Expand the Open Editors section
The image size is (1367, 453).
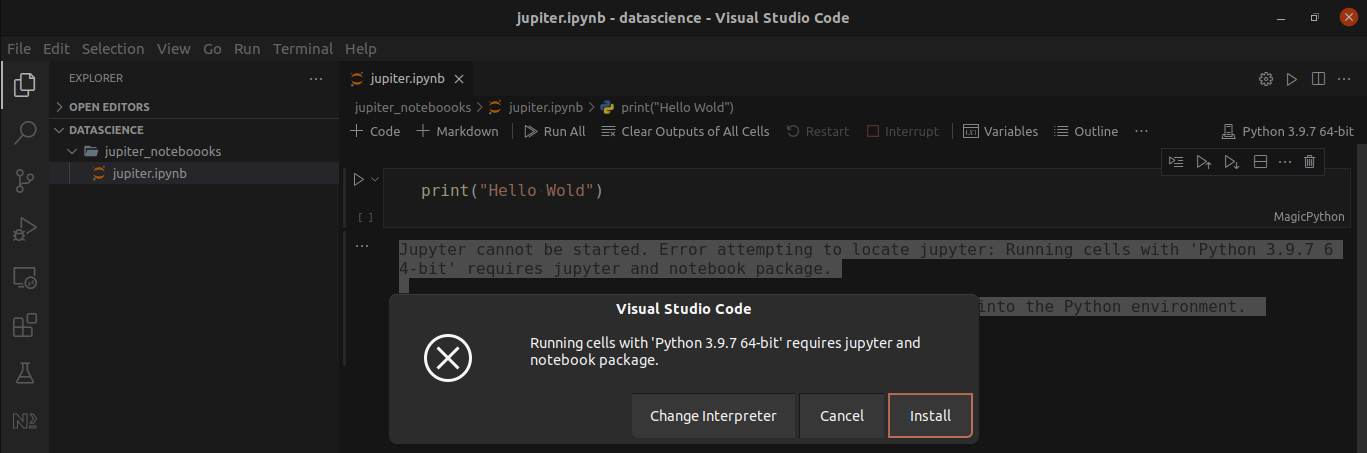coord(194,107)
